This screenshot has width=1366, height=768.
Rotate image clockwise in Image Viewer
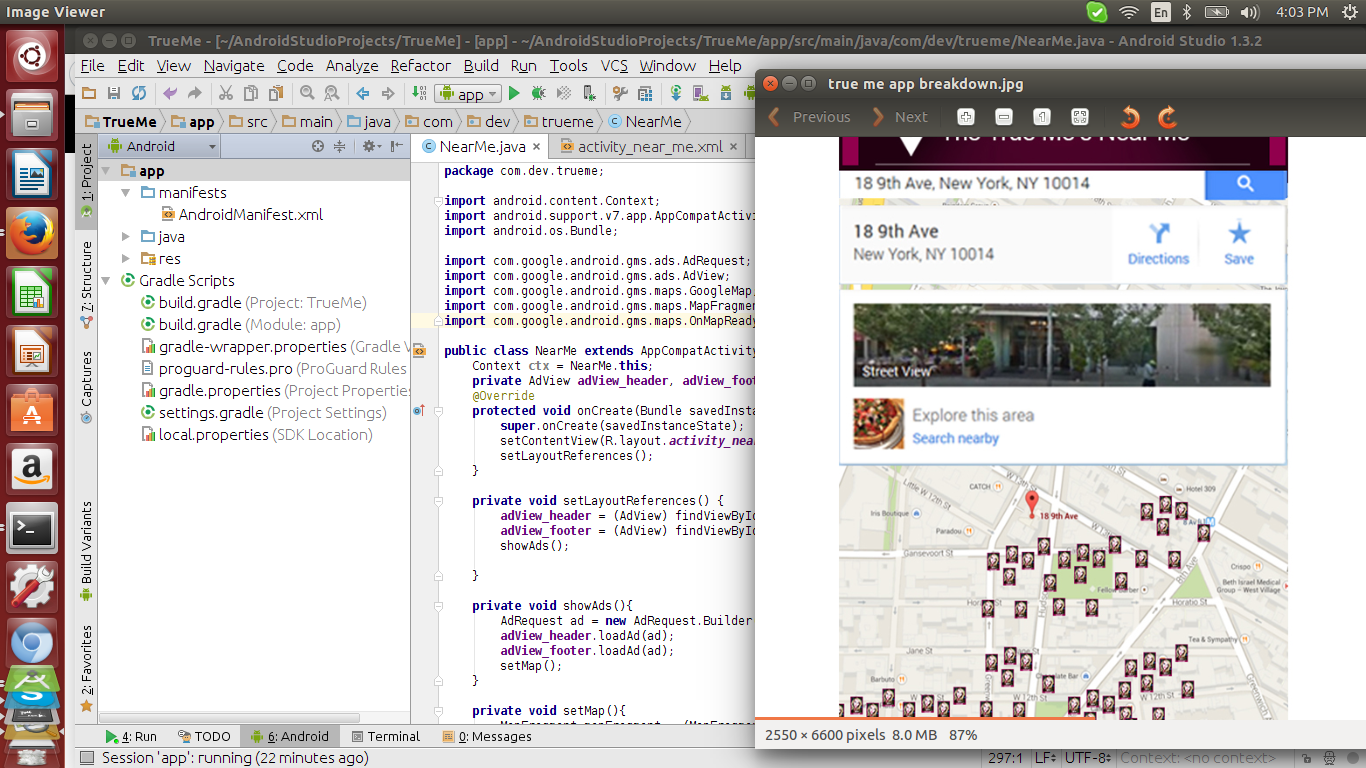tap(1167, 117)
